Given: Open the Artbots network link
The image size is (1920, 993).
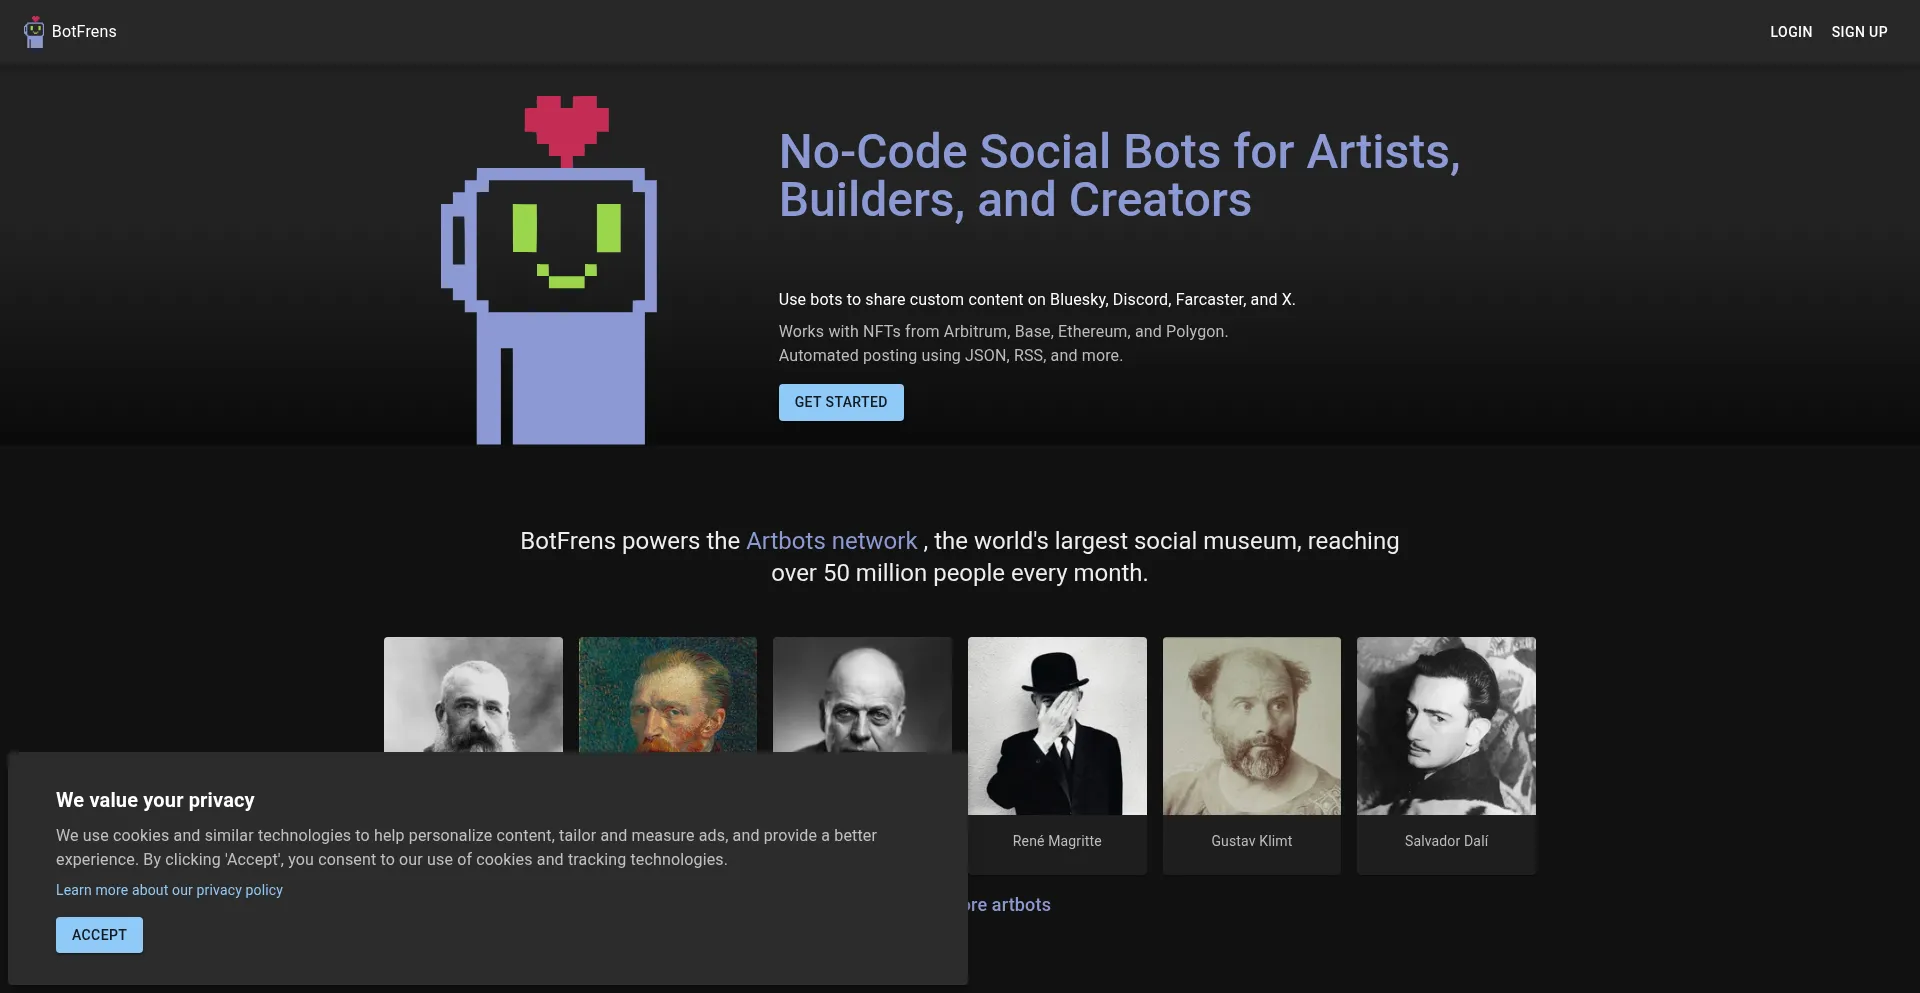Looking at the screenshot, I should coord(831,541).
